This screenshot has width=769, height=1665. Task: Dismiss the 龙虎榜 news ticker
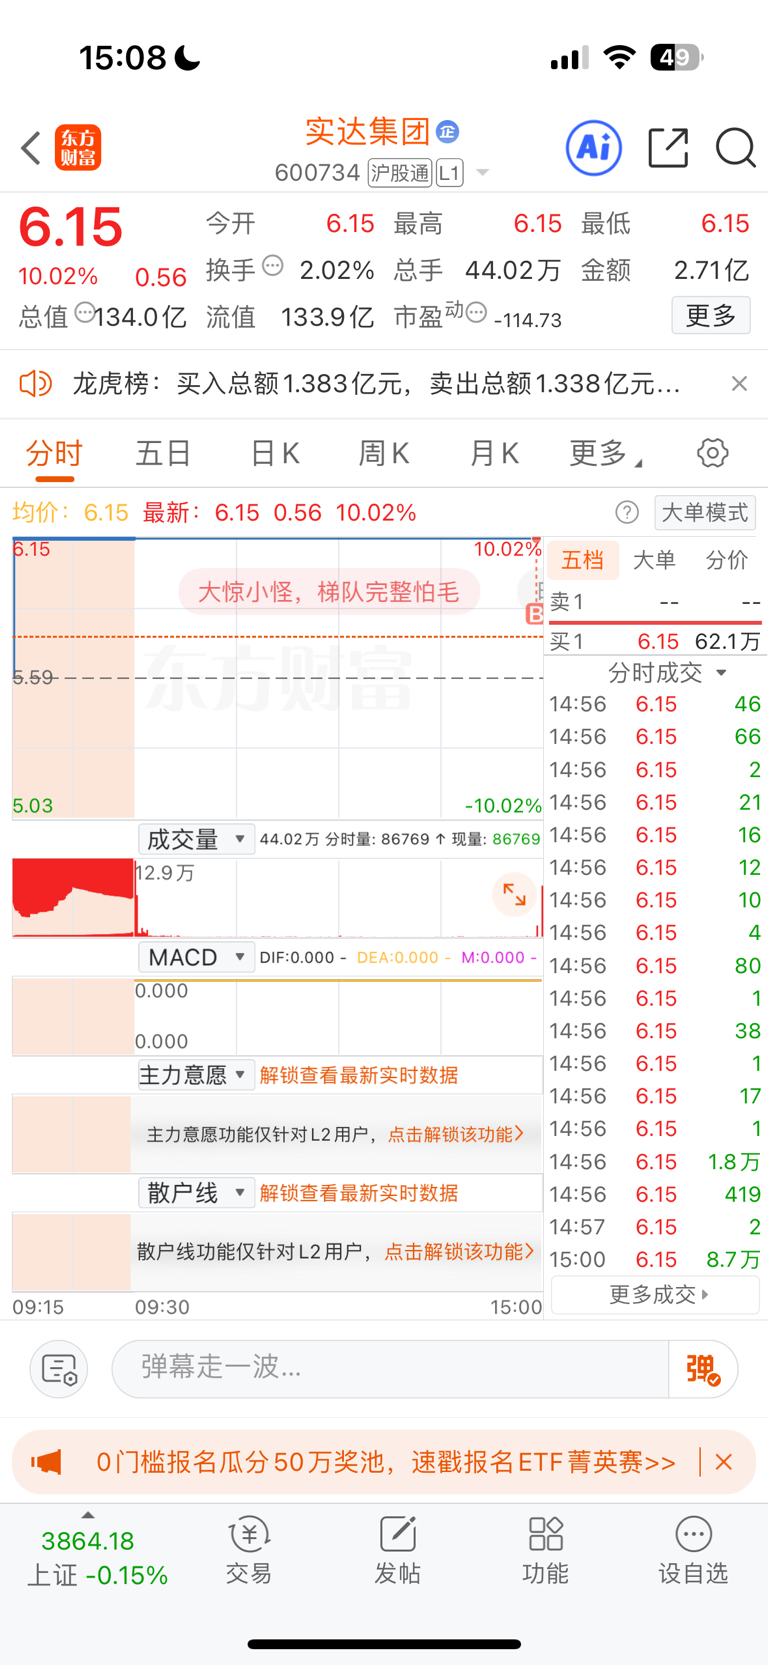[x=739, y=383]
